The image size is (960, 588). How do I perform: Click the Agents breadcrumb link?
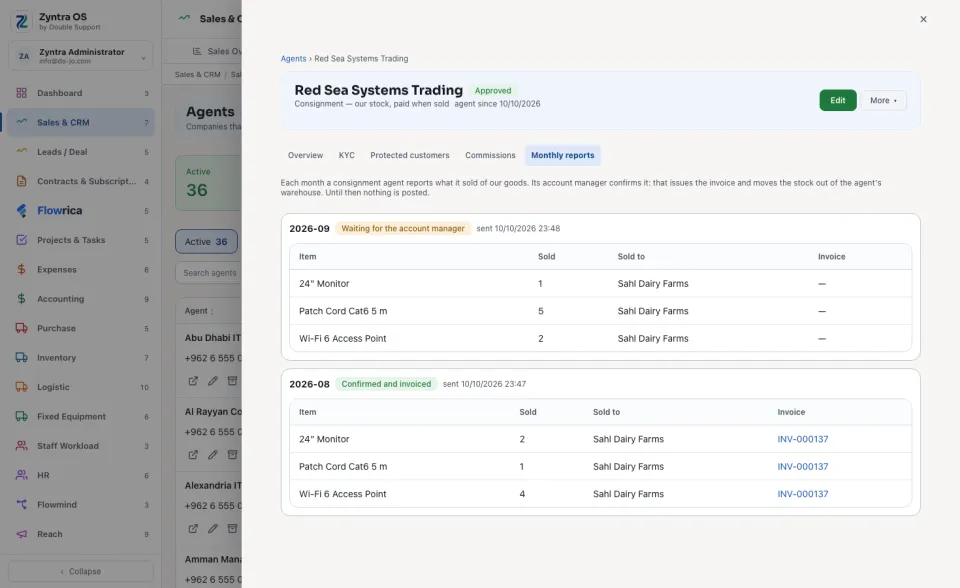[293, 58]
